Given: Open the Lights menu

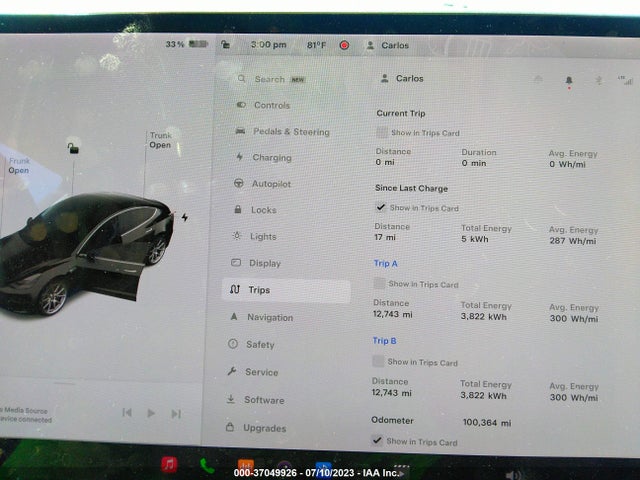Looking at the screenshot, I should click(x=254, y=236).
